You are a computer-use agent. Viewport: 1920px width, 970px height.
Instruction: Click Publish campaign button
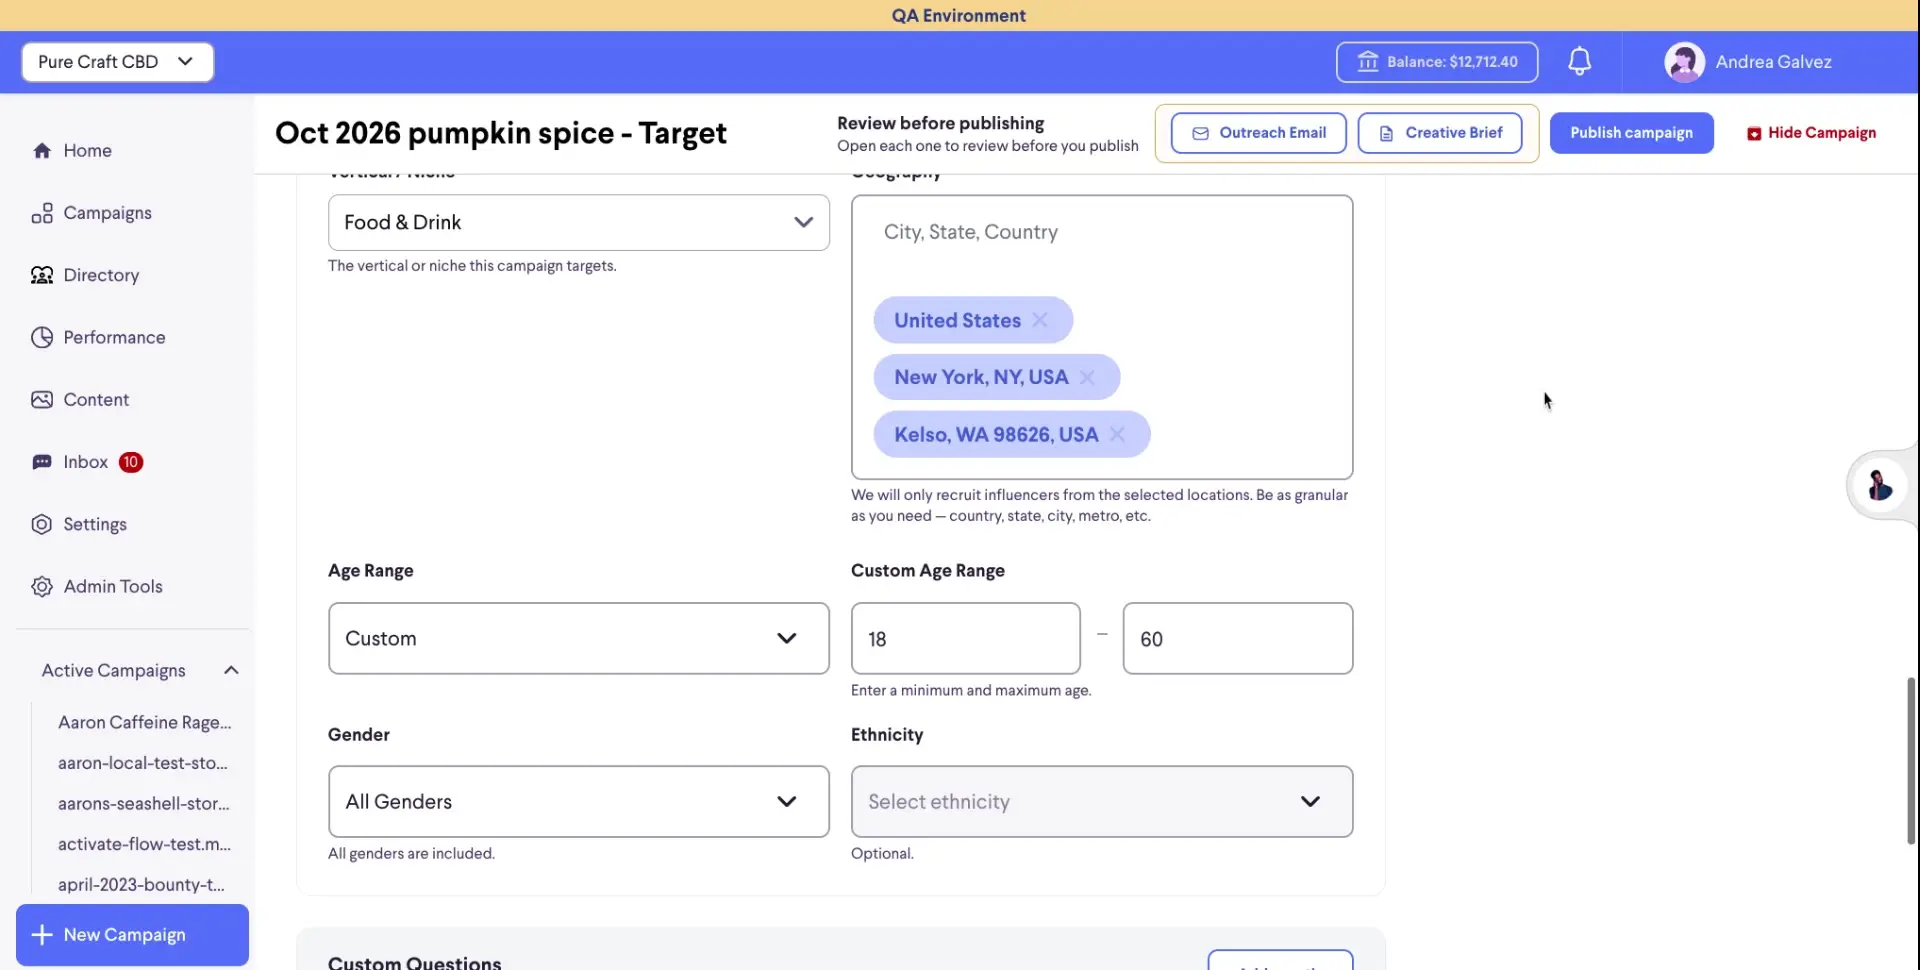click(1631, 133)
